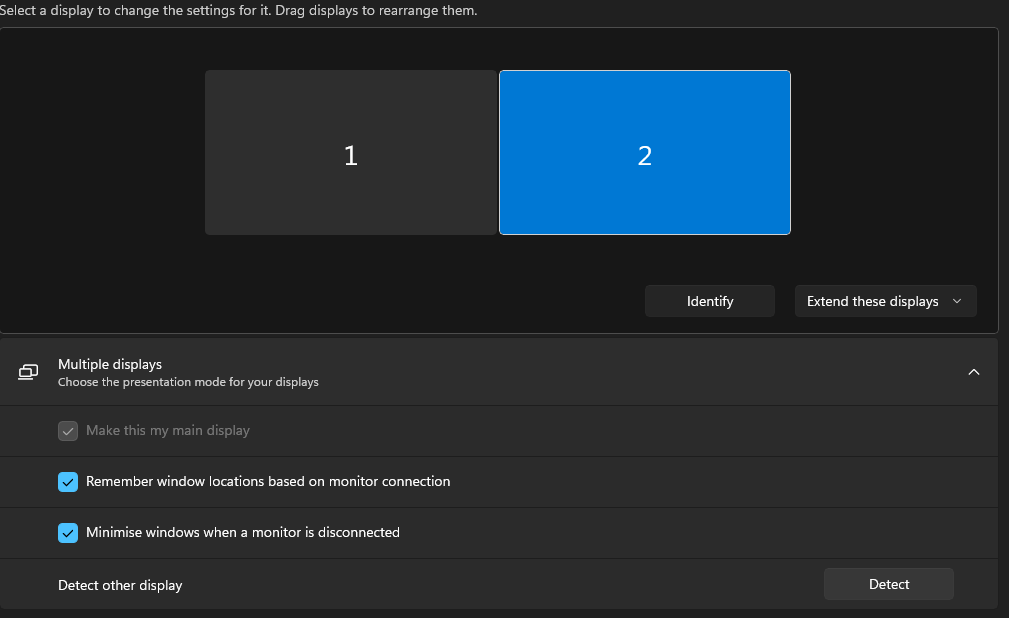Disable Minimise windows when a monitor is disconnected
The width and height of the screenshot is (1009, 618).
tap(68, 532)
